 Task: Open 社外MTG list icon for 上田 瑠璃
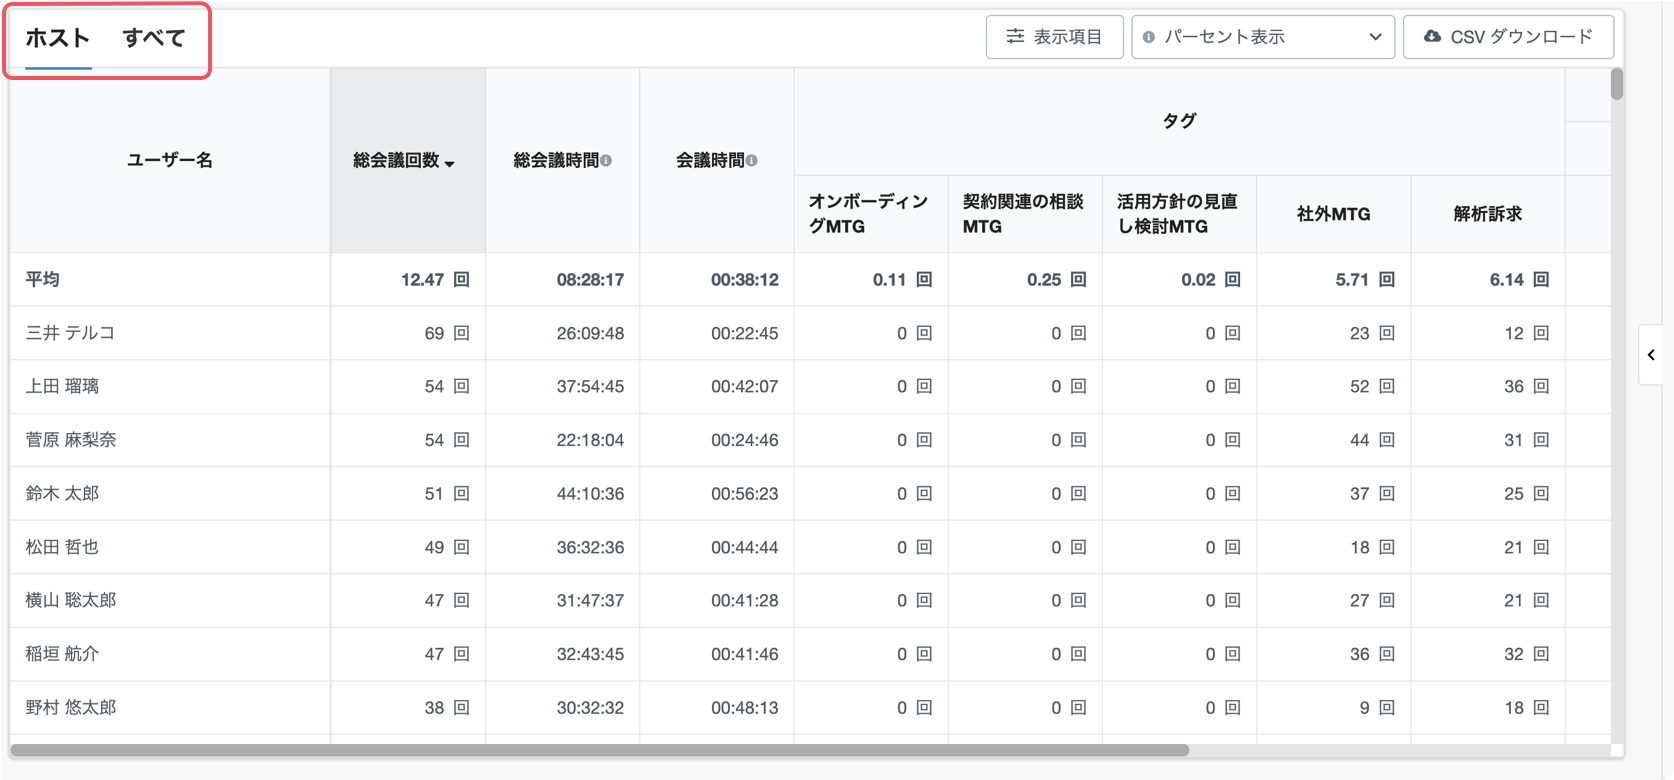tap(1387, 386)
